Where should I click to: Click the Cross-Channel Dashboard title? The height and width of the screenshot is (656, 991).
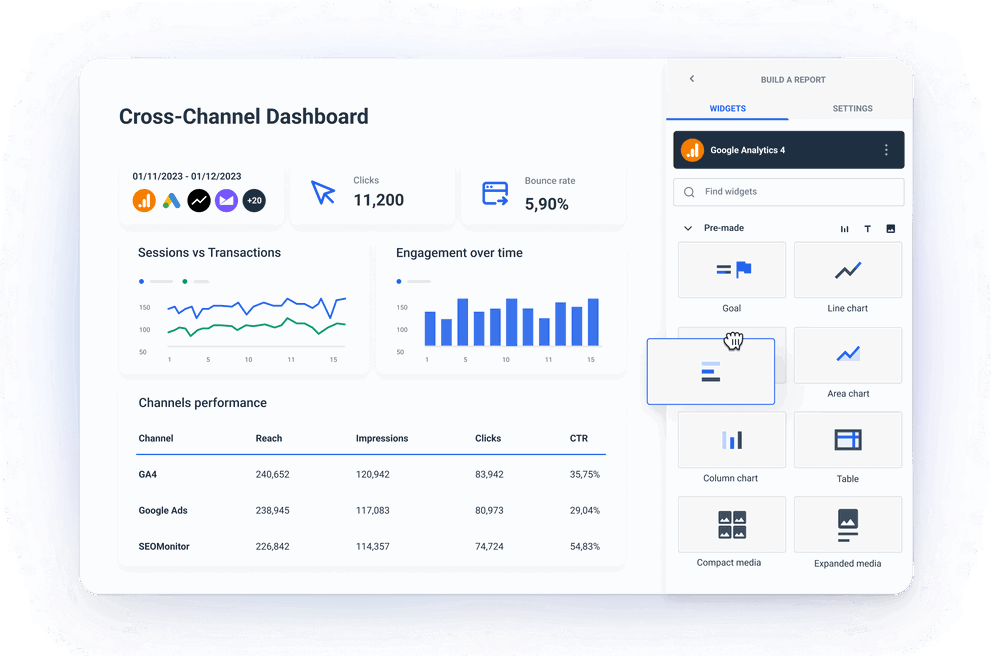click(x=243, y=116)
